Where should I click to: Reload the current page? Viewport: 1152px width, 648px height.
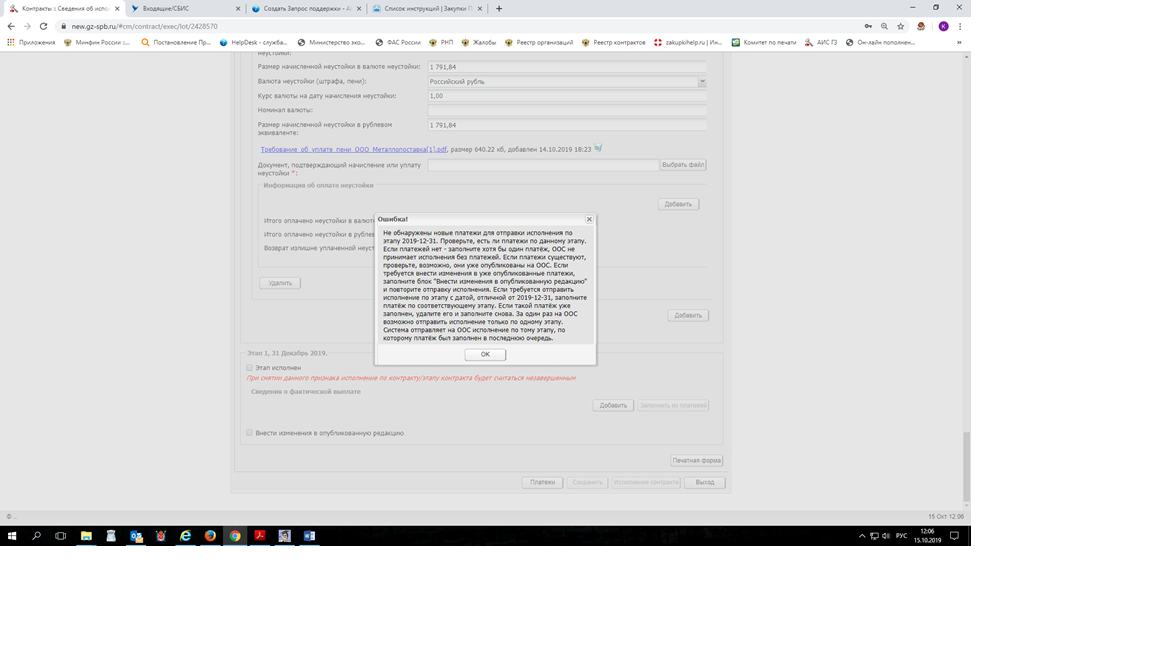[x=43, y=26]
